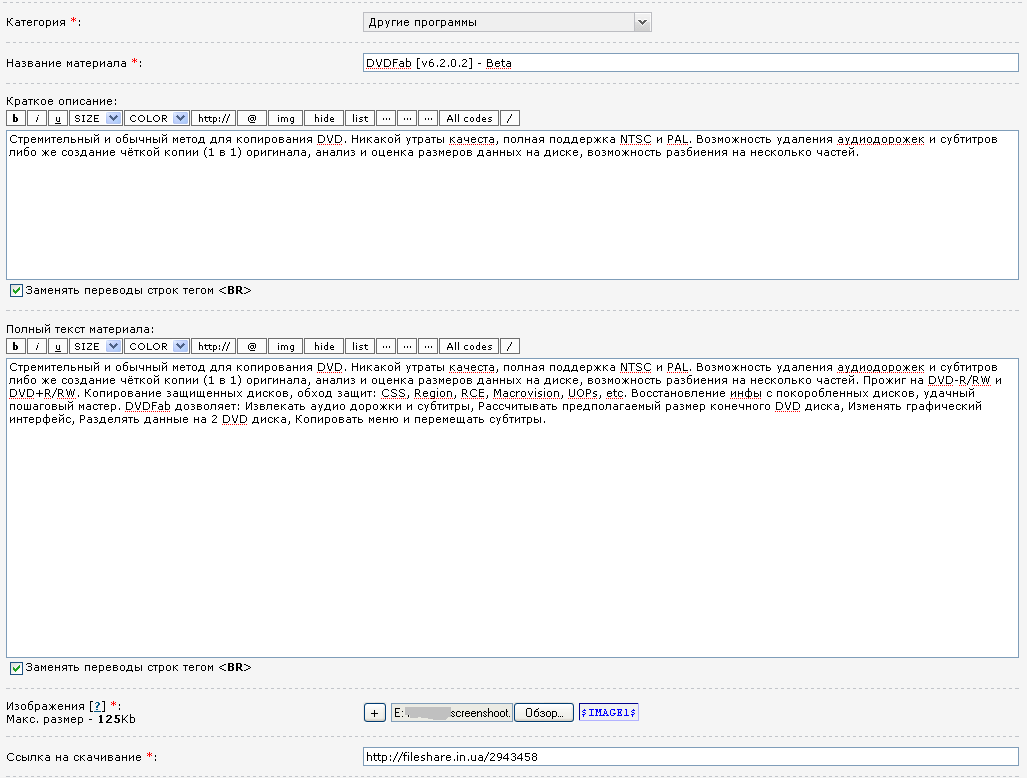Add another image with the plus button
This screenshot has width=1027, height=778.
click(x=375, y=713)
